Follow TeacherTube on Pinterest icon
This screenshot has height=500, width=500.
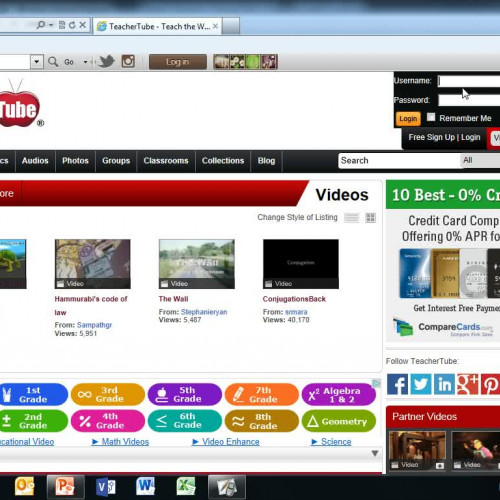click(x=490, y=384)
